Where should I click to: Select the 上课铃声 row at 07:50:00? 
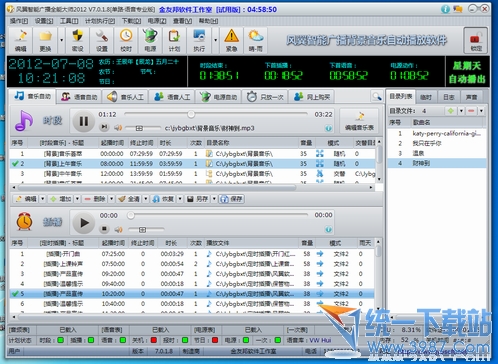(192, 264)
